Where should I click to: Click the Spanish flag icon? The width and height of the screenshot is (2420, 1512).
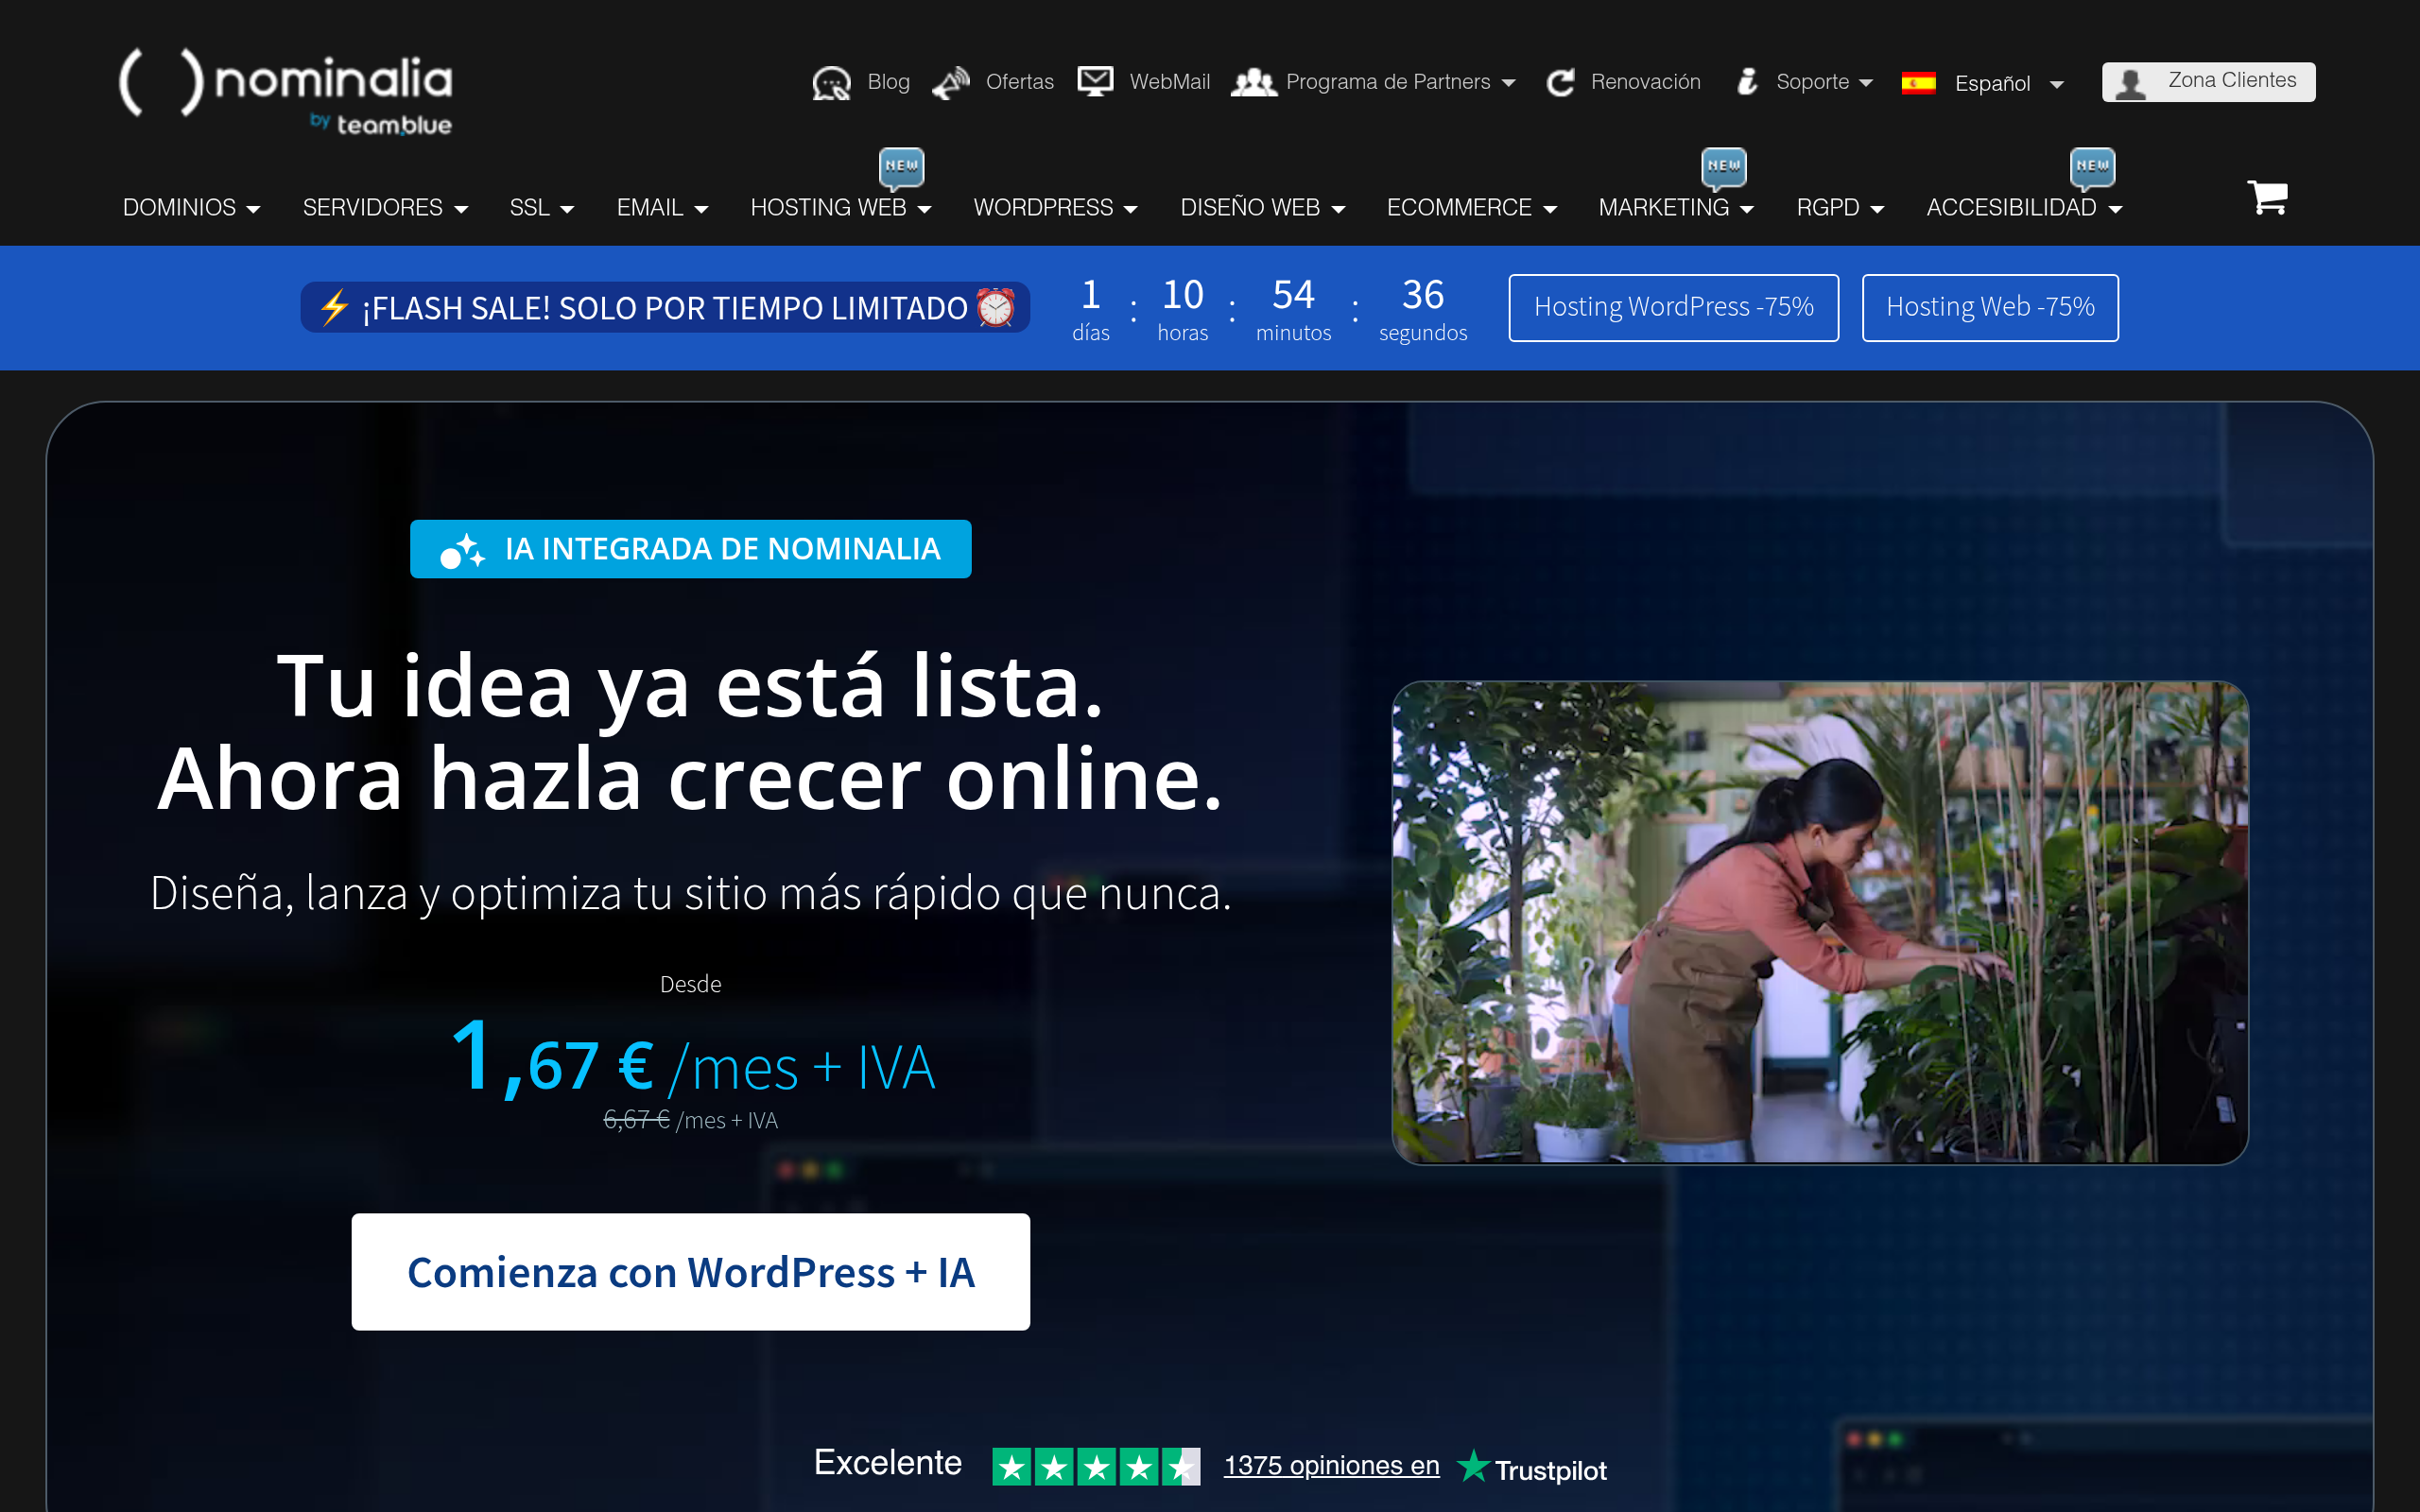1918,83
